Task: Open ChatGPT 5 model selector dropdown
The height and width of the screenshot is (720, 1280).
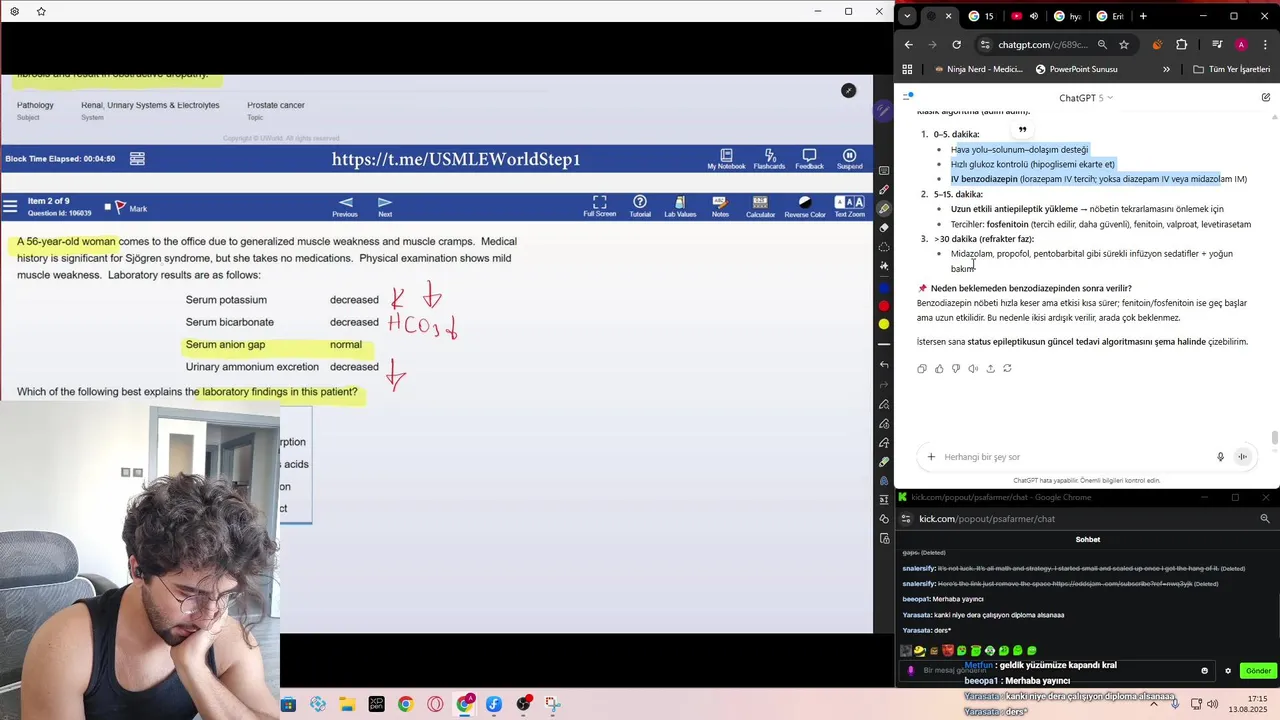Action: pyautogui.click(x=1086, y=98)
